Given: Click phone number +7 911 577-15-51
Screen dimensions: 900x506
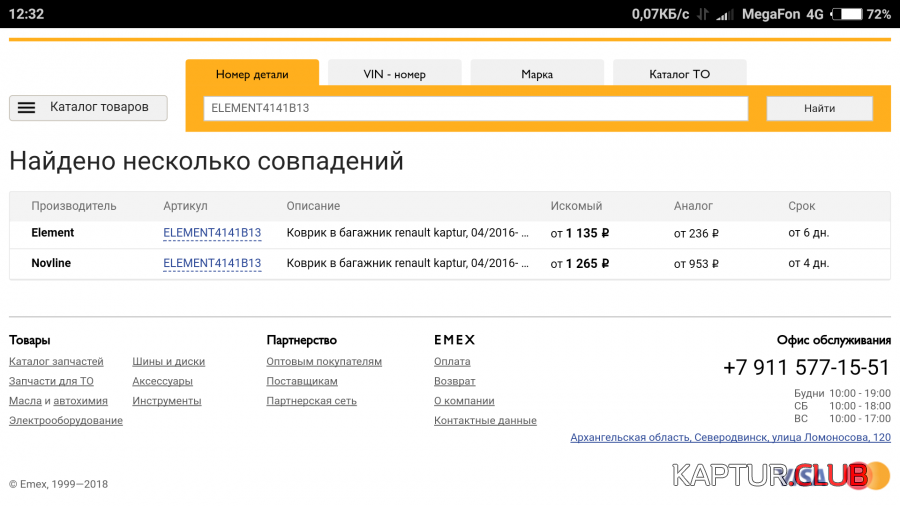Looking at the screenshot, I should coord(806,368).
